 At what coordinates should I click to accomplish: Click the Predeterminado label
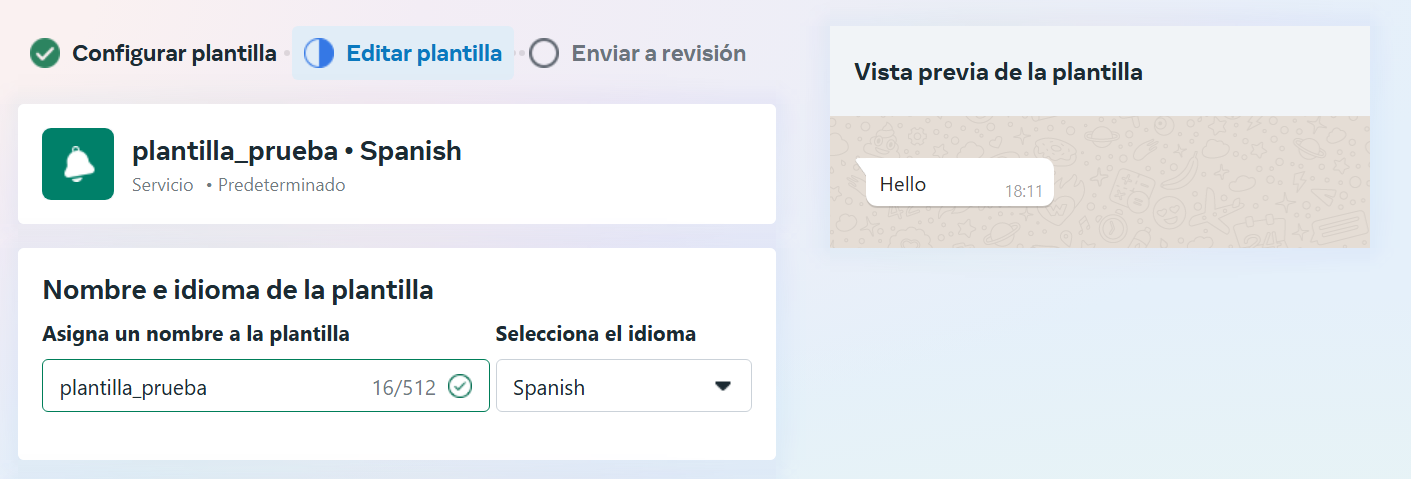point(281,185)
